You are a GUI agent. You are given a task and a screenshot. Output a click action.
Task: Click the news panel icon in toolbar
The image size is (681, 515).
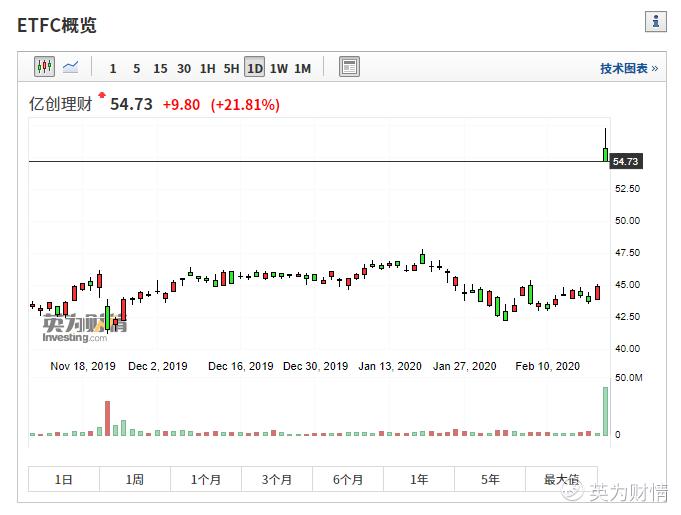[x=349, y=67]
